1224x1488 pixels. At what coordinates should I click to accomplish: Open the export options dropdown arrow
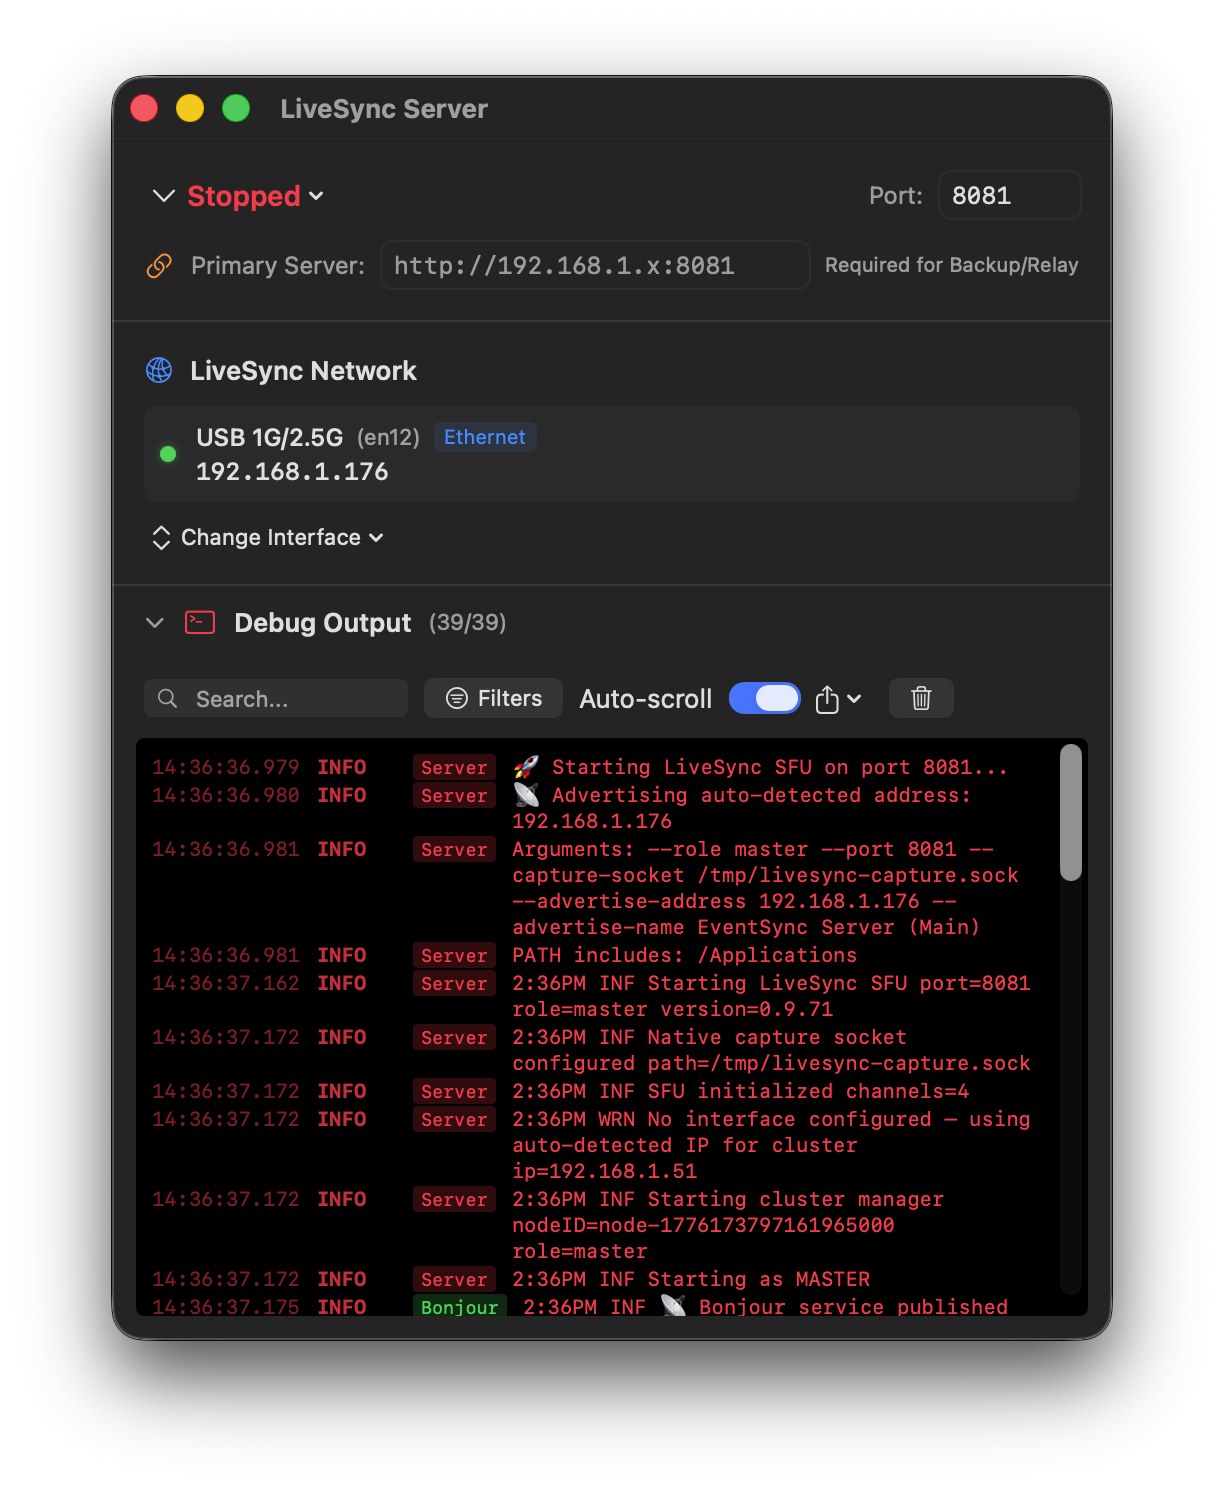point(854,699)
